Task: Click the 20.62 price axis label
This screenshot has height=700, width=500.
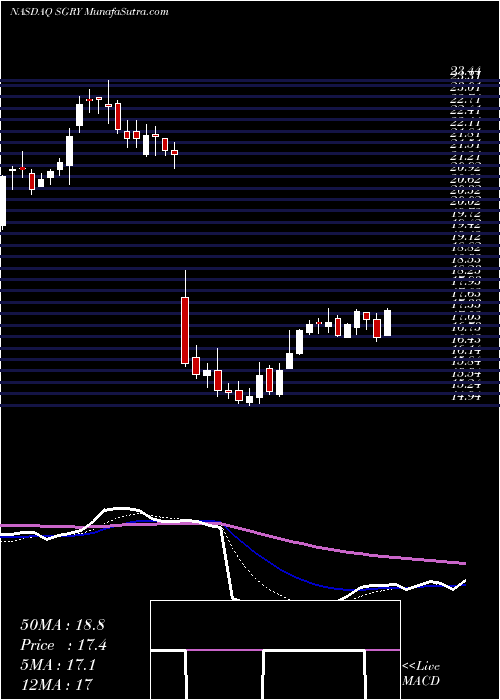Action: (465, 179)
